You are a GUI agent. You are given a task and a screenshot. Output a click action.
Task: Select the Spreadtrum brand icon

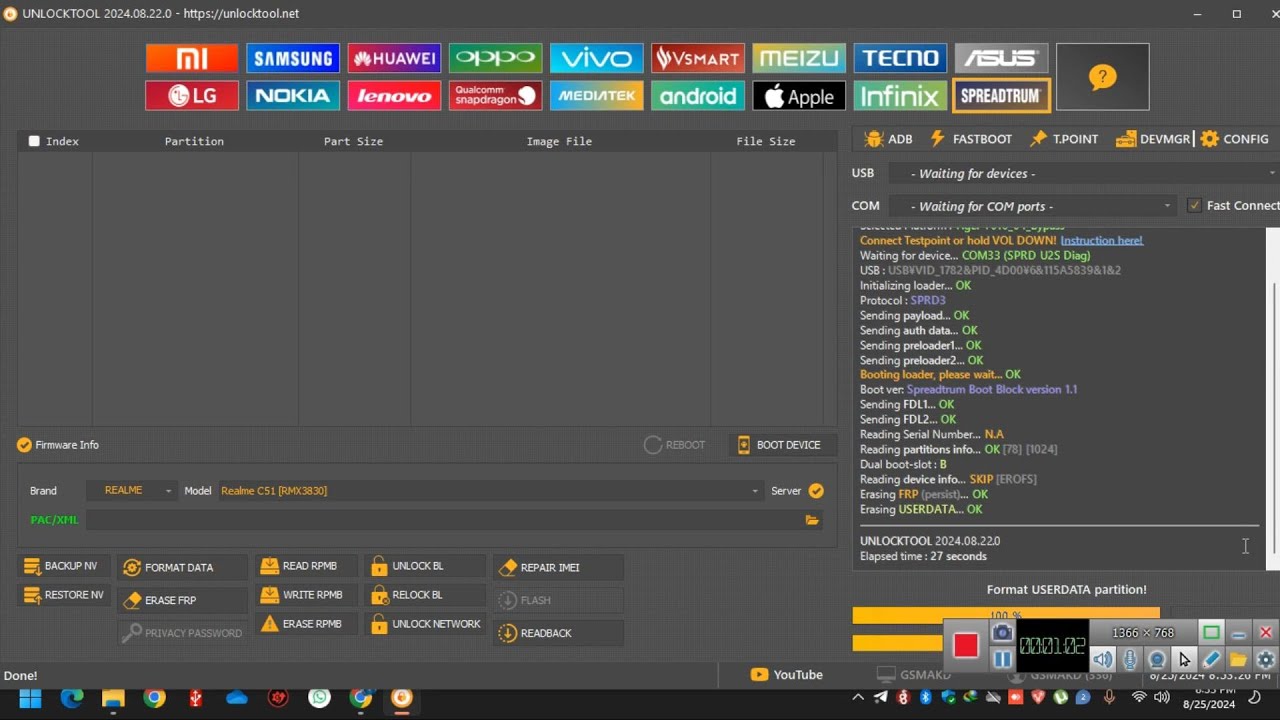(x=1001, y=96)
